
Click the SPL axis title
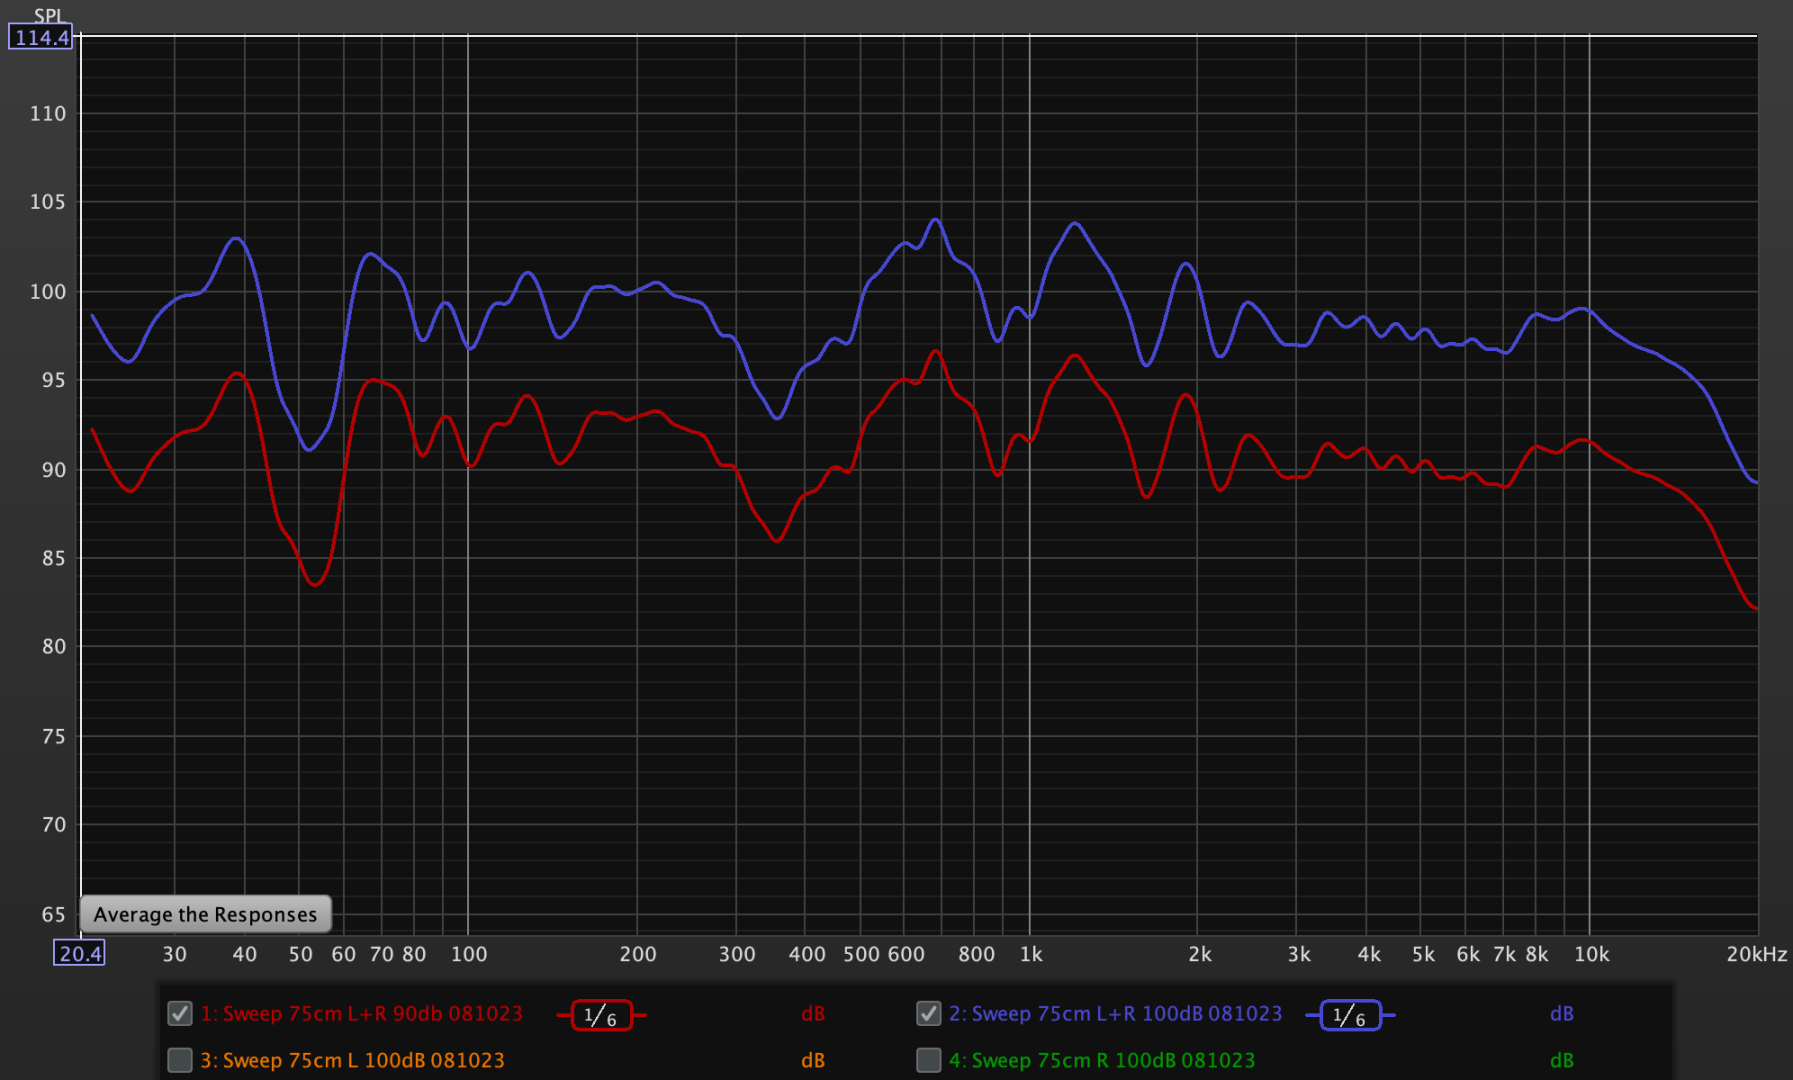click(x=48, y=15)
